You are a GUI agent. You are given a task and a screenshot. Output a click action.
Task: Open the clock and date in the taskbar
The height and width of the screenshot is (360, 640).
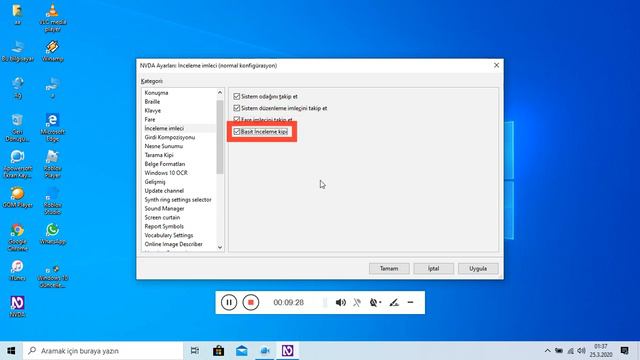601,351
